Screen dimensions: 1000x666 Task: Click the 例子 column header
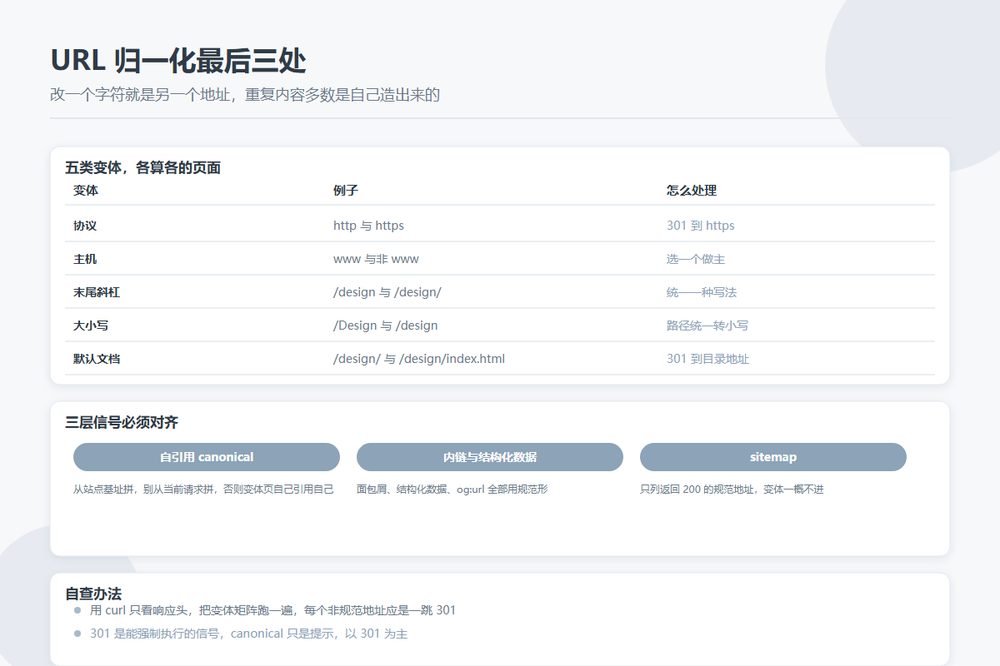click(346, 190)
